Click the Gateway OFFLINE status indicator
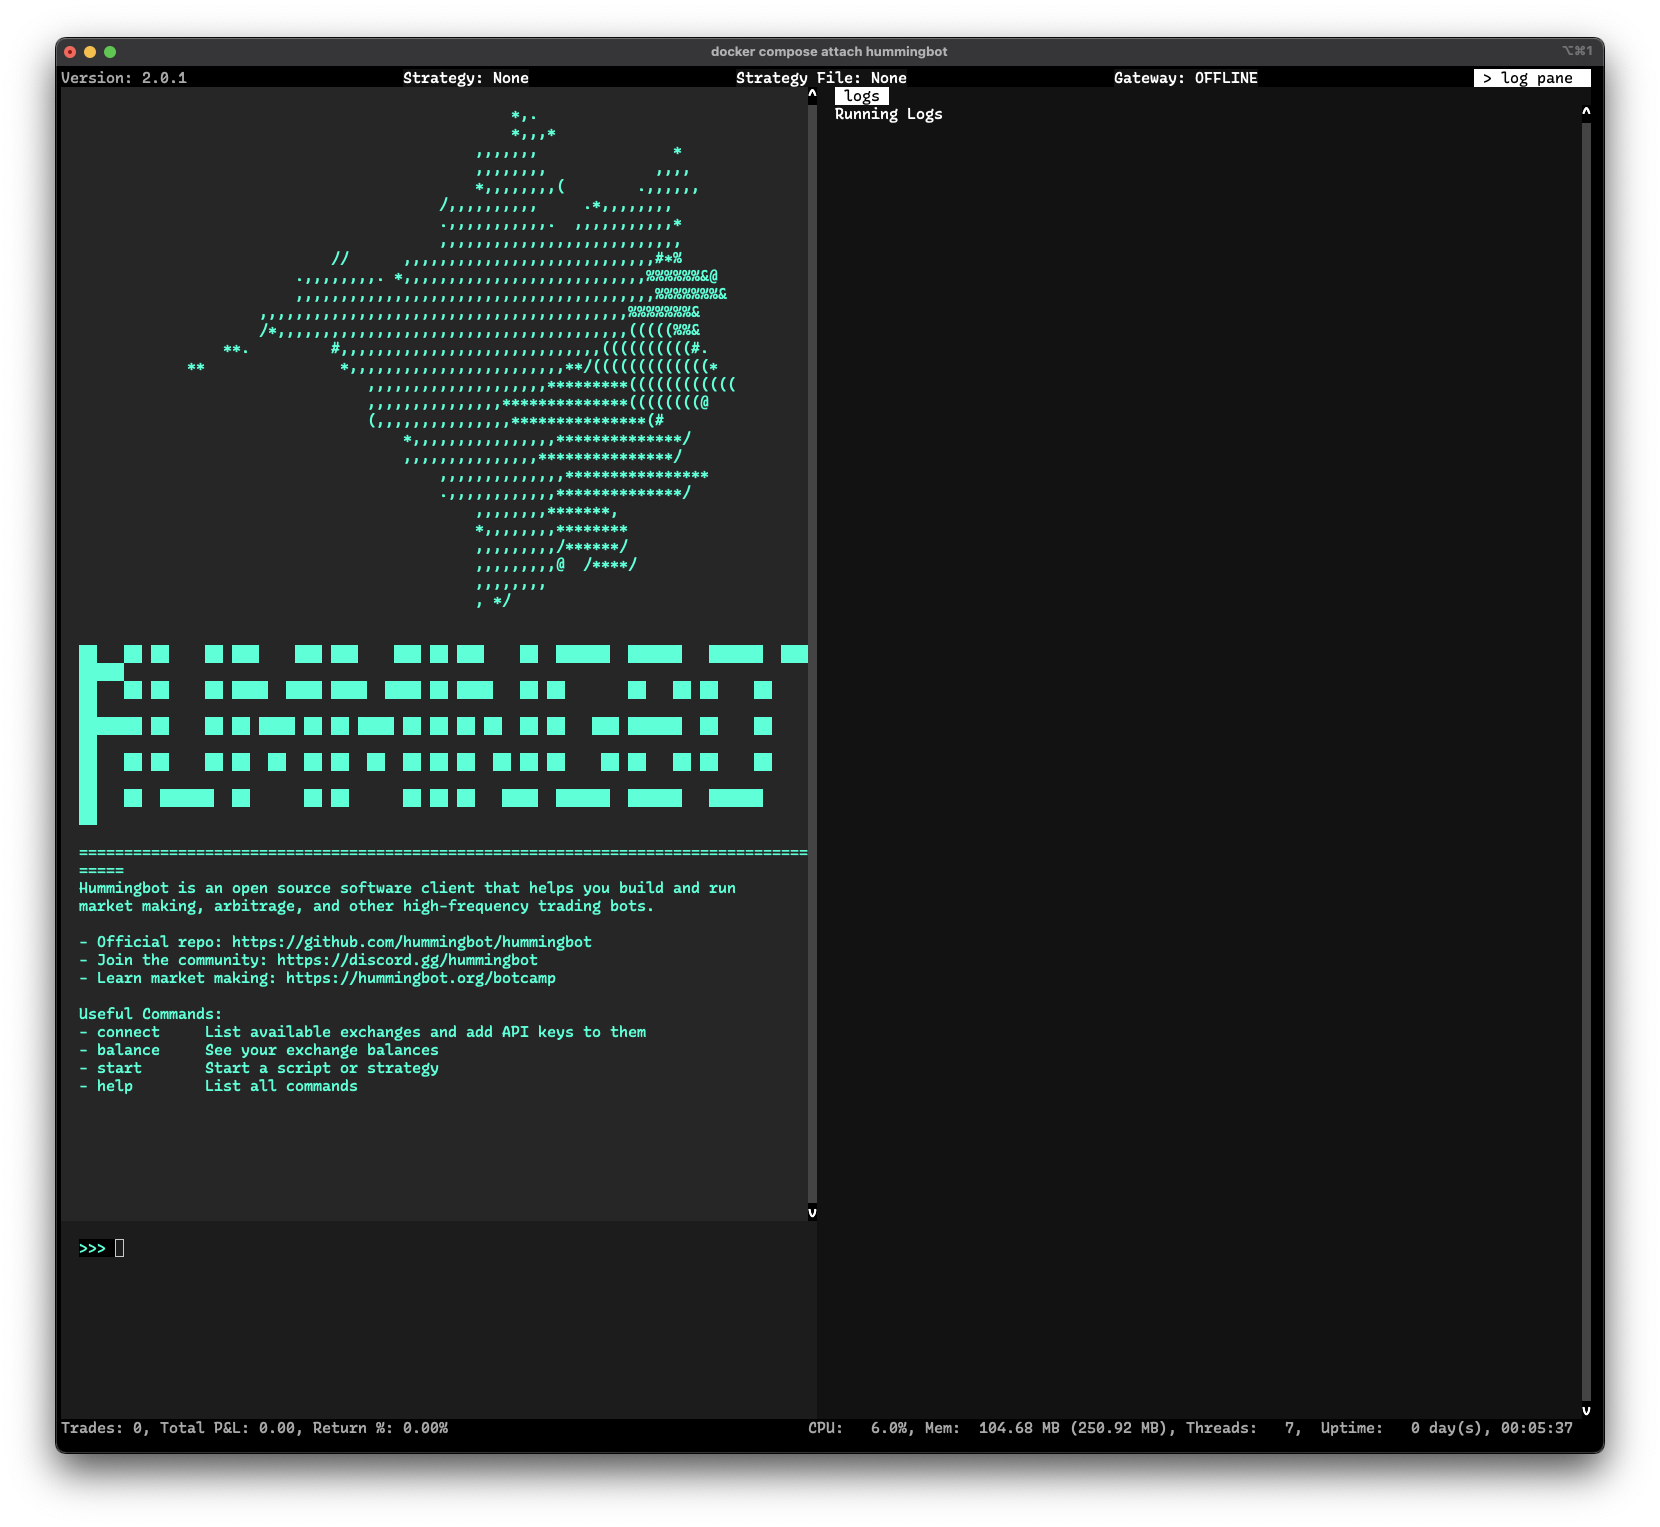 click(x=1185, y=78)
